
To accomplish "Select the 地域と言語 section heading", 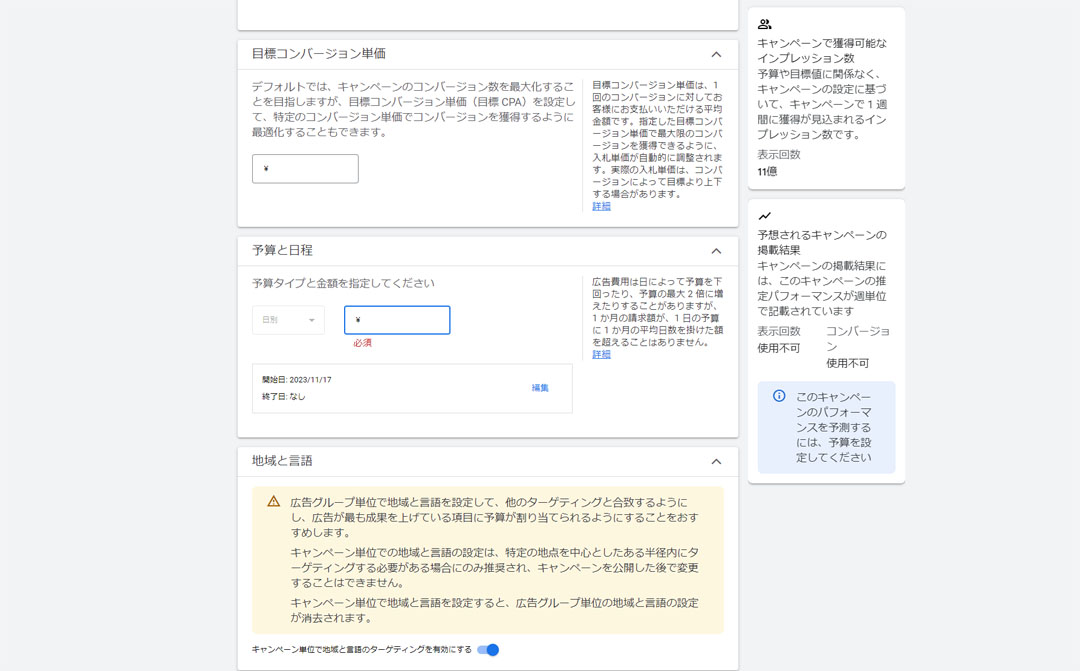I will click(x=282, y=461).
